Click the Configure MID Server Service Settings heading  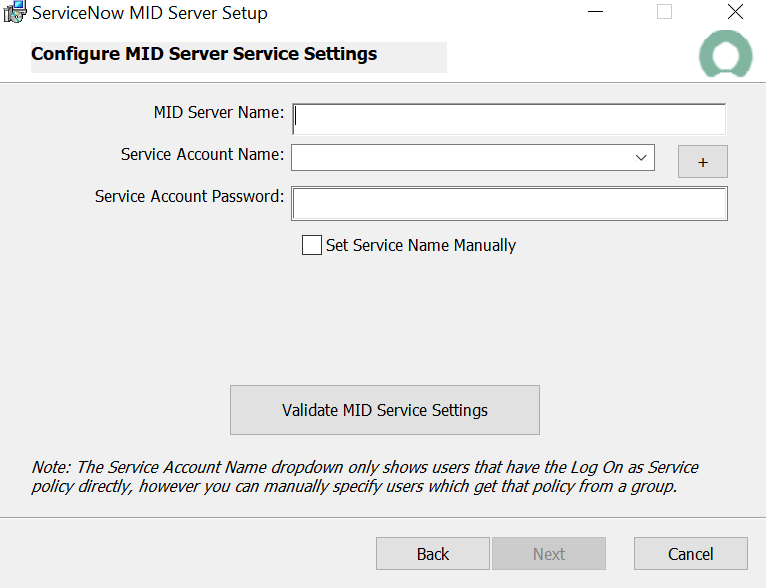(204, 54)
